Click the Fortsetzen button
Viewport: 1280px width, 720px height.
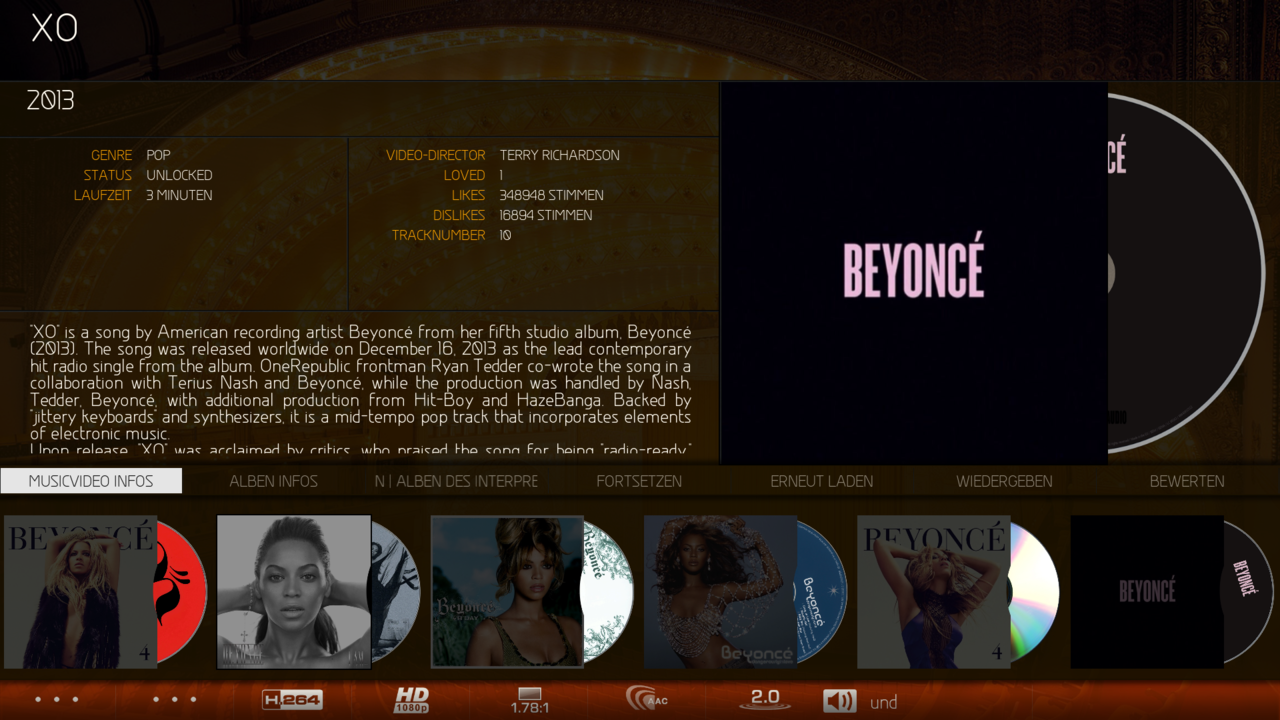(x=639, y=481)
